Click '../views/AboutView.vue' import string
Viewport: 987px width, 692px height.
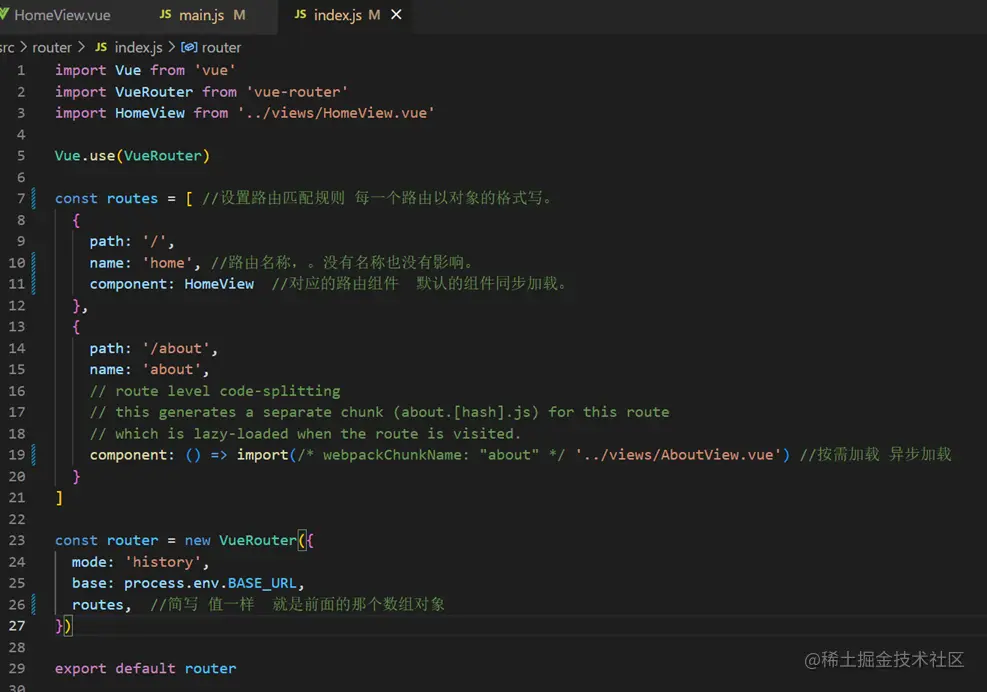(678, 455)
